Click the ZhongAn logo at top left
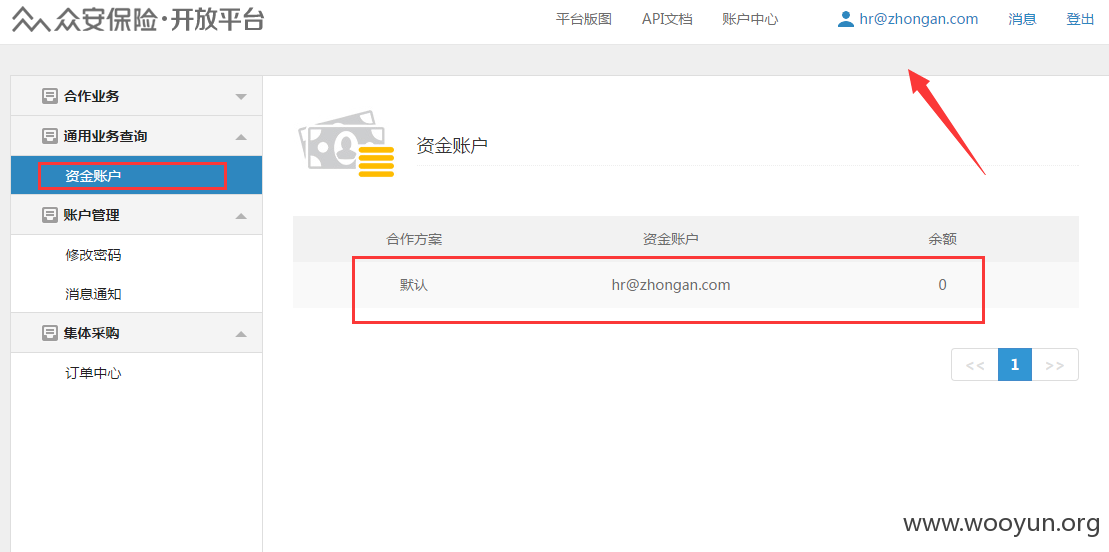 [x=138, y=19]
